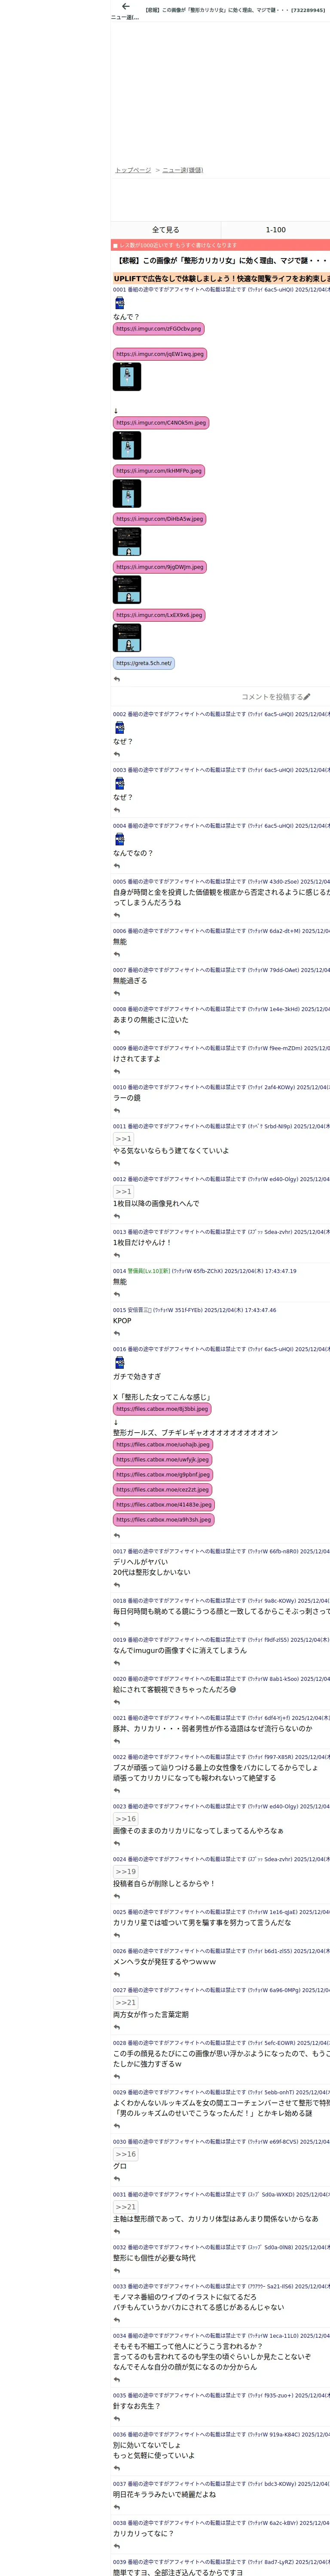
Task: Click the reply arrow under post 0004 なんでなの？
Action: (x=117, y=866)
